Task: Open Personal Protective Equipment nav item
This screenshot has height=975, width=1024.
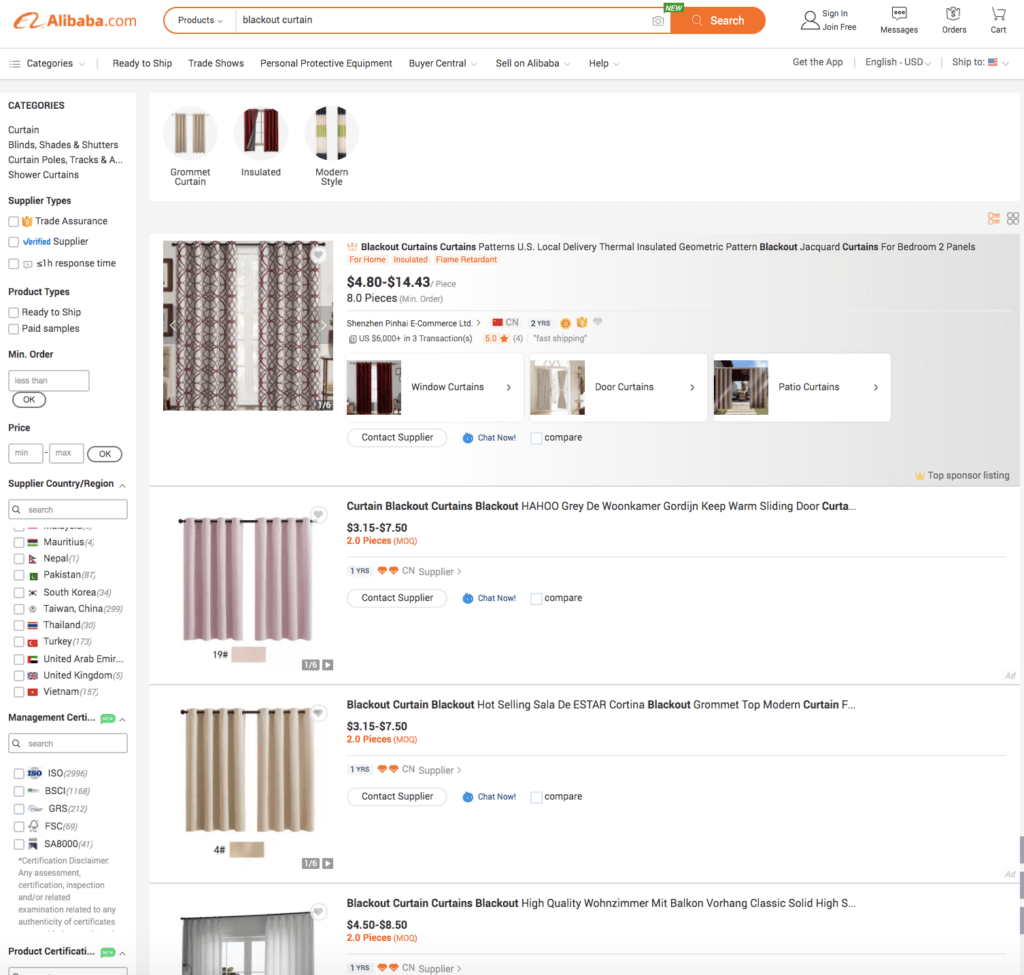Action: click(326, 63)
